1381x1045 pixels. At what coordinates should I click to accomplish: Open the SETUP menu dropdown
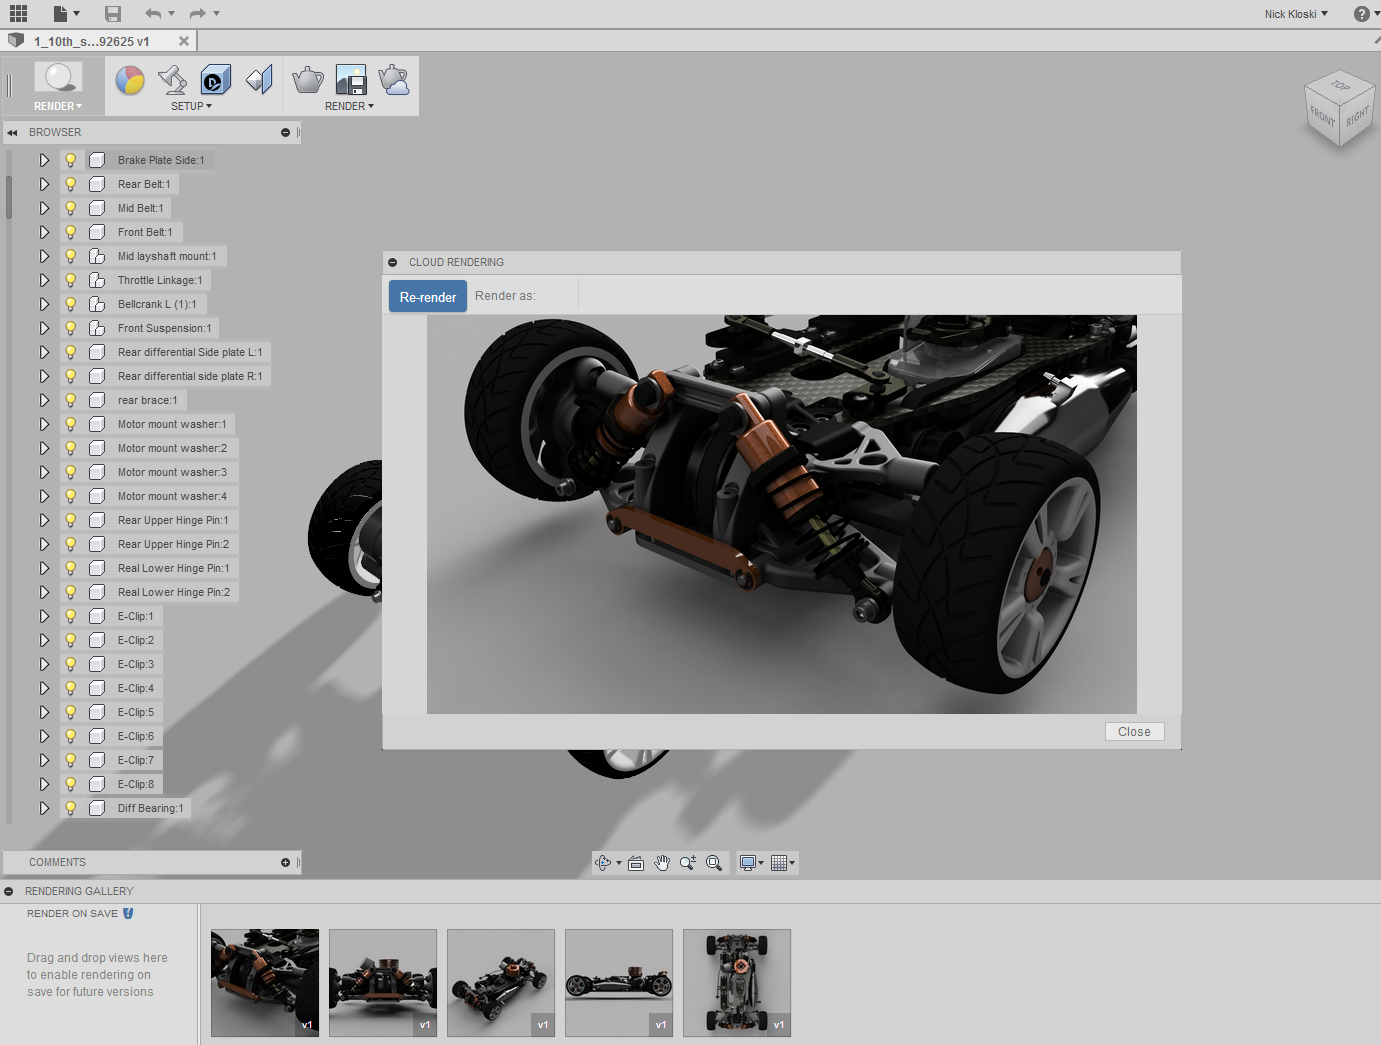point(191,106)
